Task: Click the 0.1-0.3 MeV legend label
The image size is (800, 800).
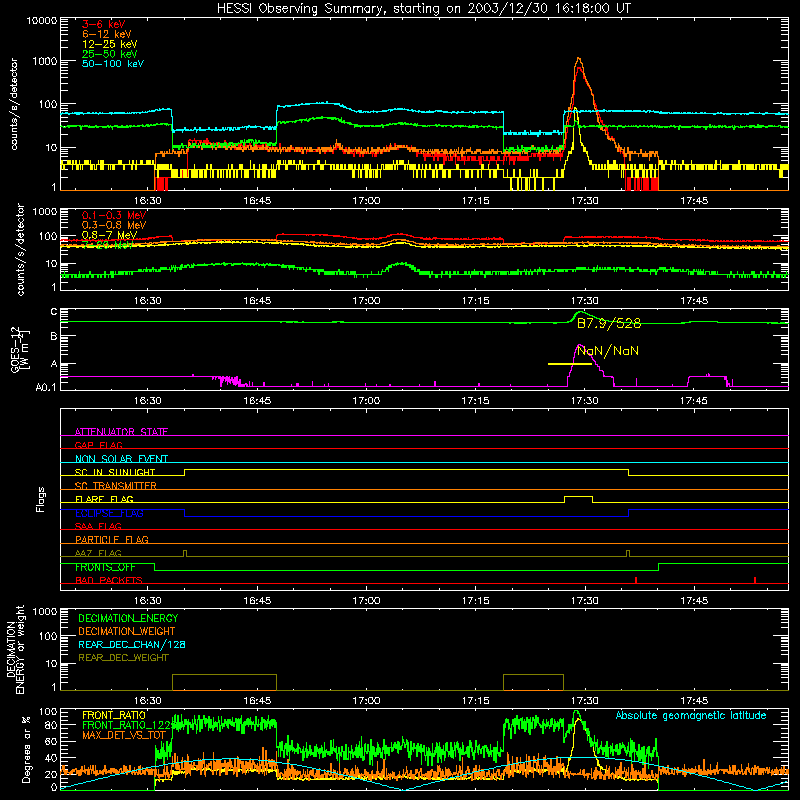Action: pyautogui.click(x=114, y=215)
